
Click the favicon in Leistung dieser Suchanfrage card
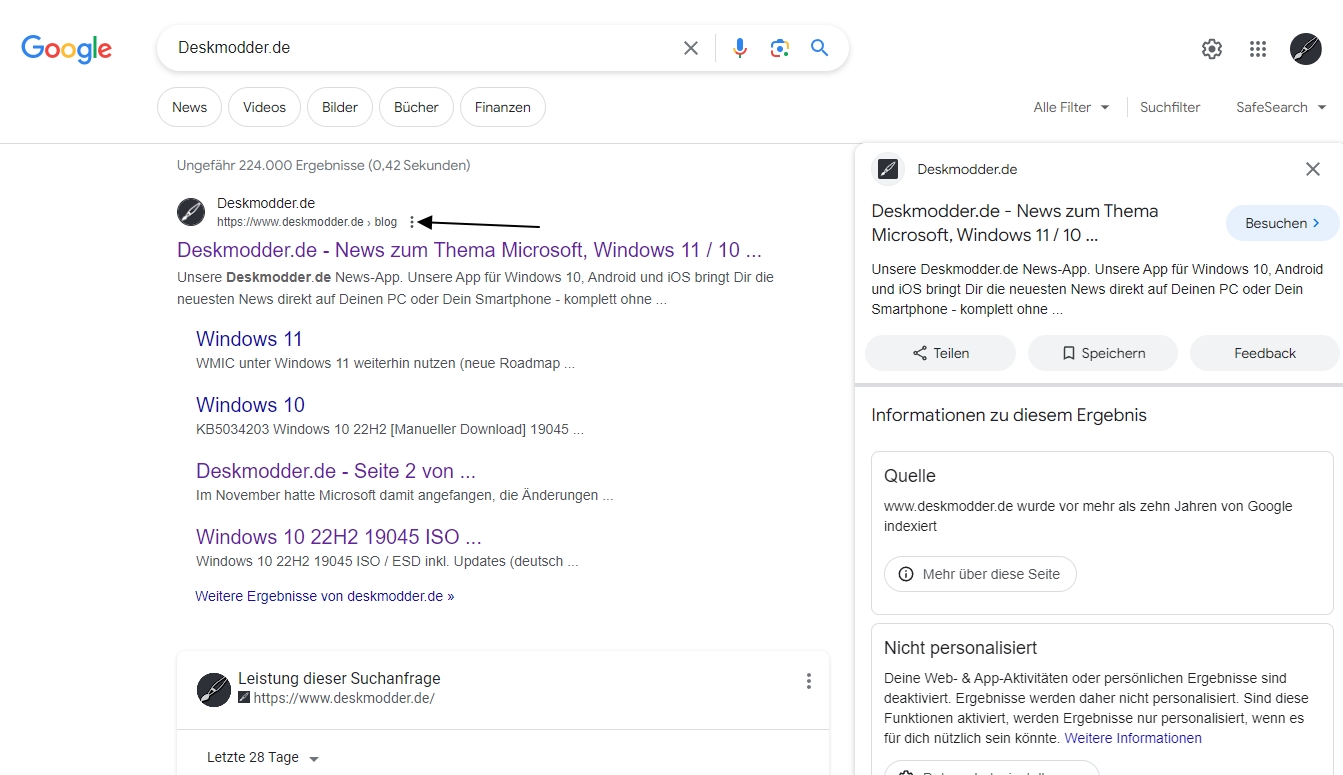click(214, 690)
